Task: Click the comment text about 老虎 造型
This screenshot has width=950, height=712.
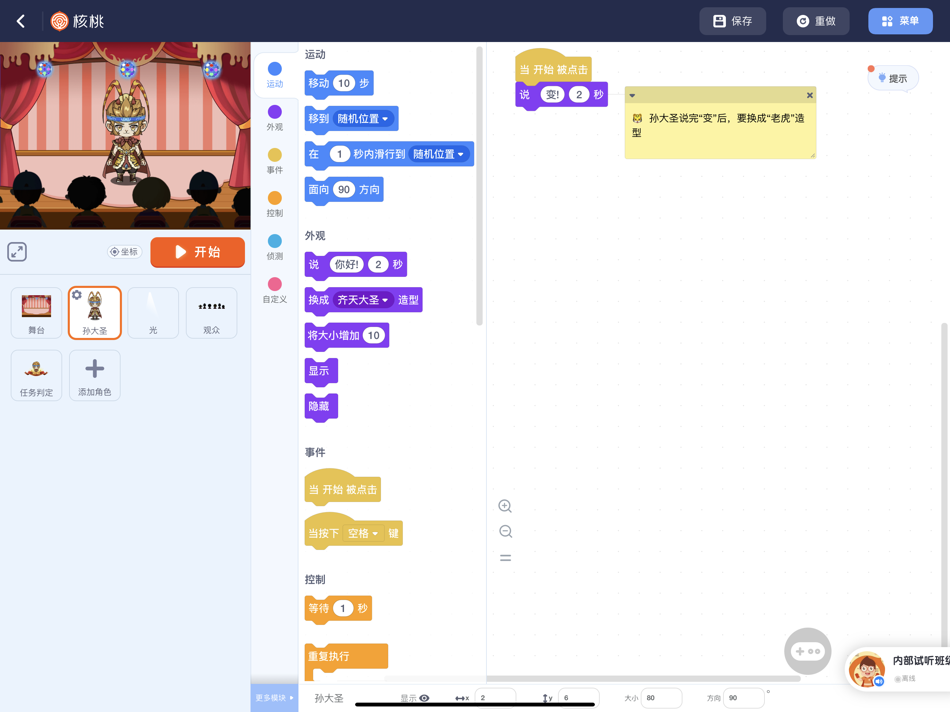Action: [720, 125]
